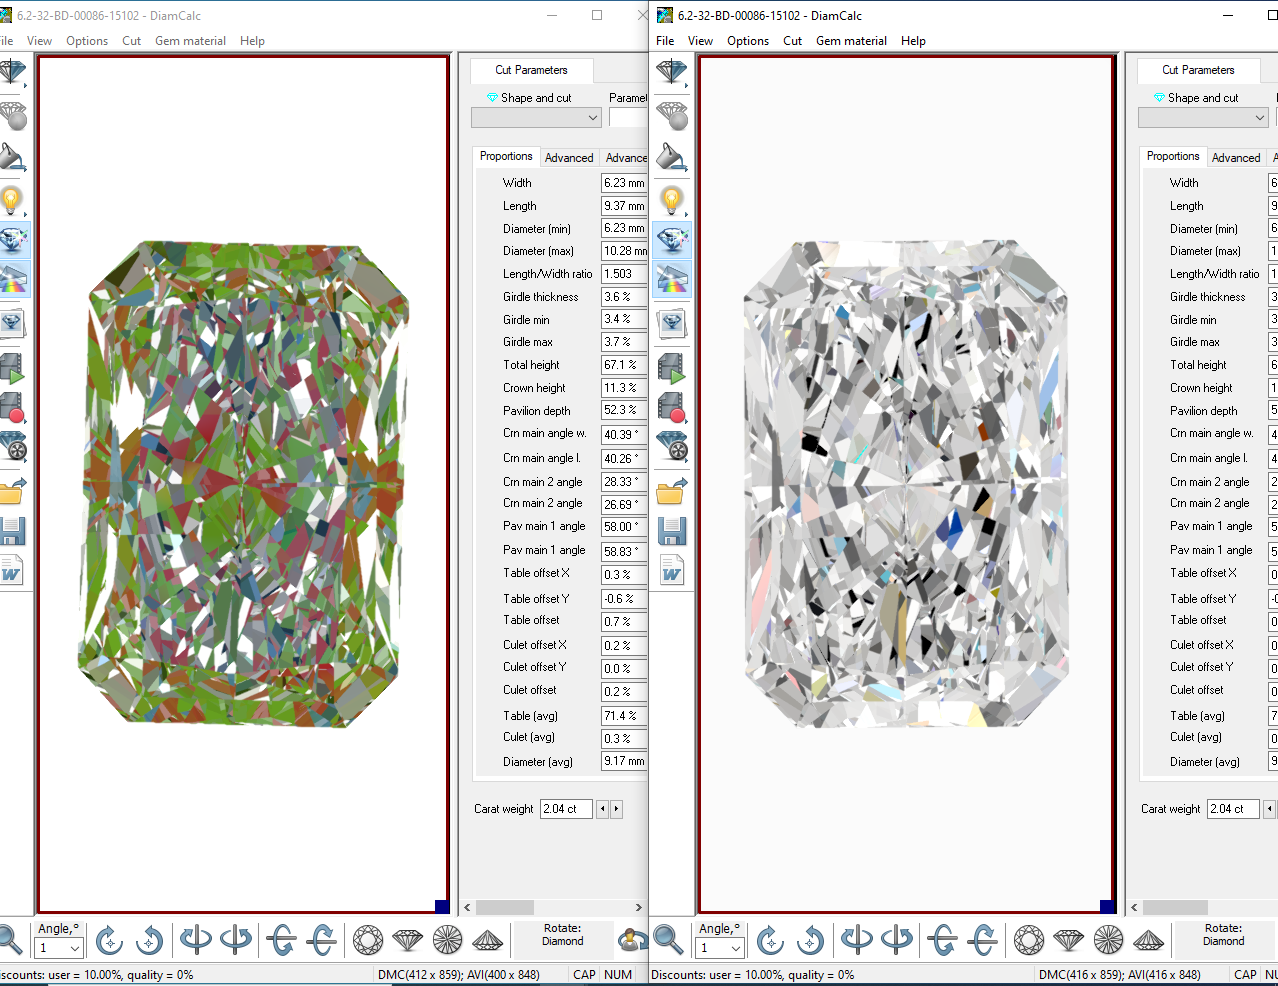Click the film record movie icon in right window

coord(671,408)
